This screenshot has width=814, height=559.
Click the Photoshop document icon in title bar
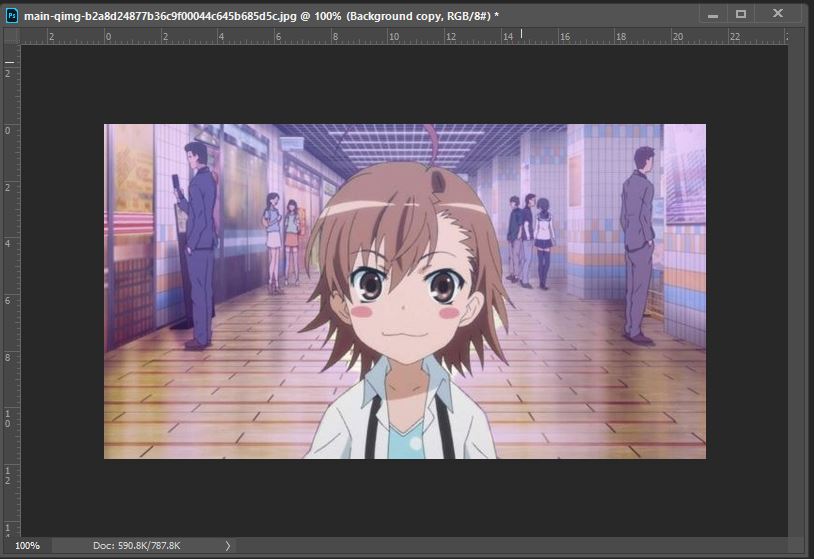pyautogui.click(x=11, y=16)
